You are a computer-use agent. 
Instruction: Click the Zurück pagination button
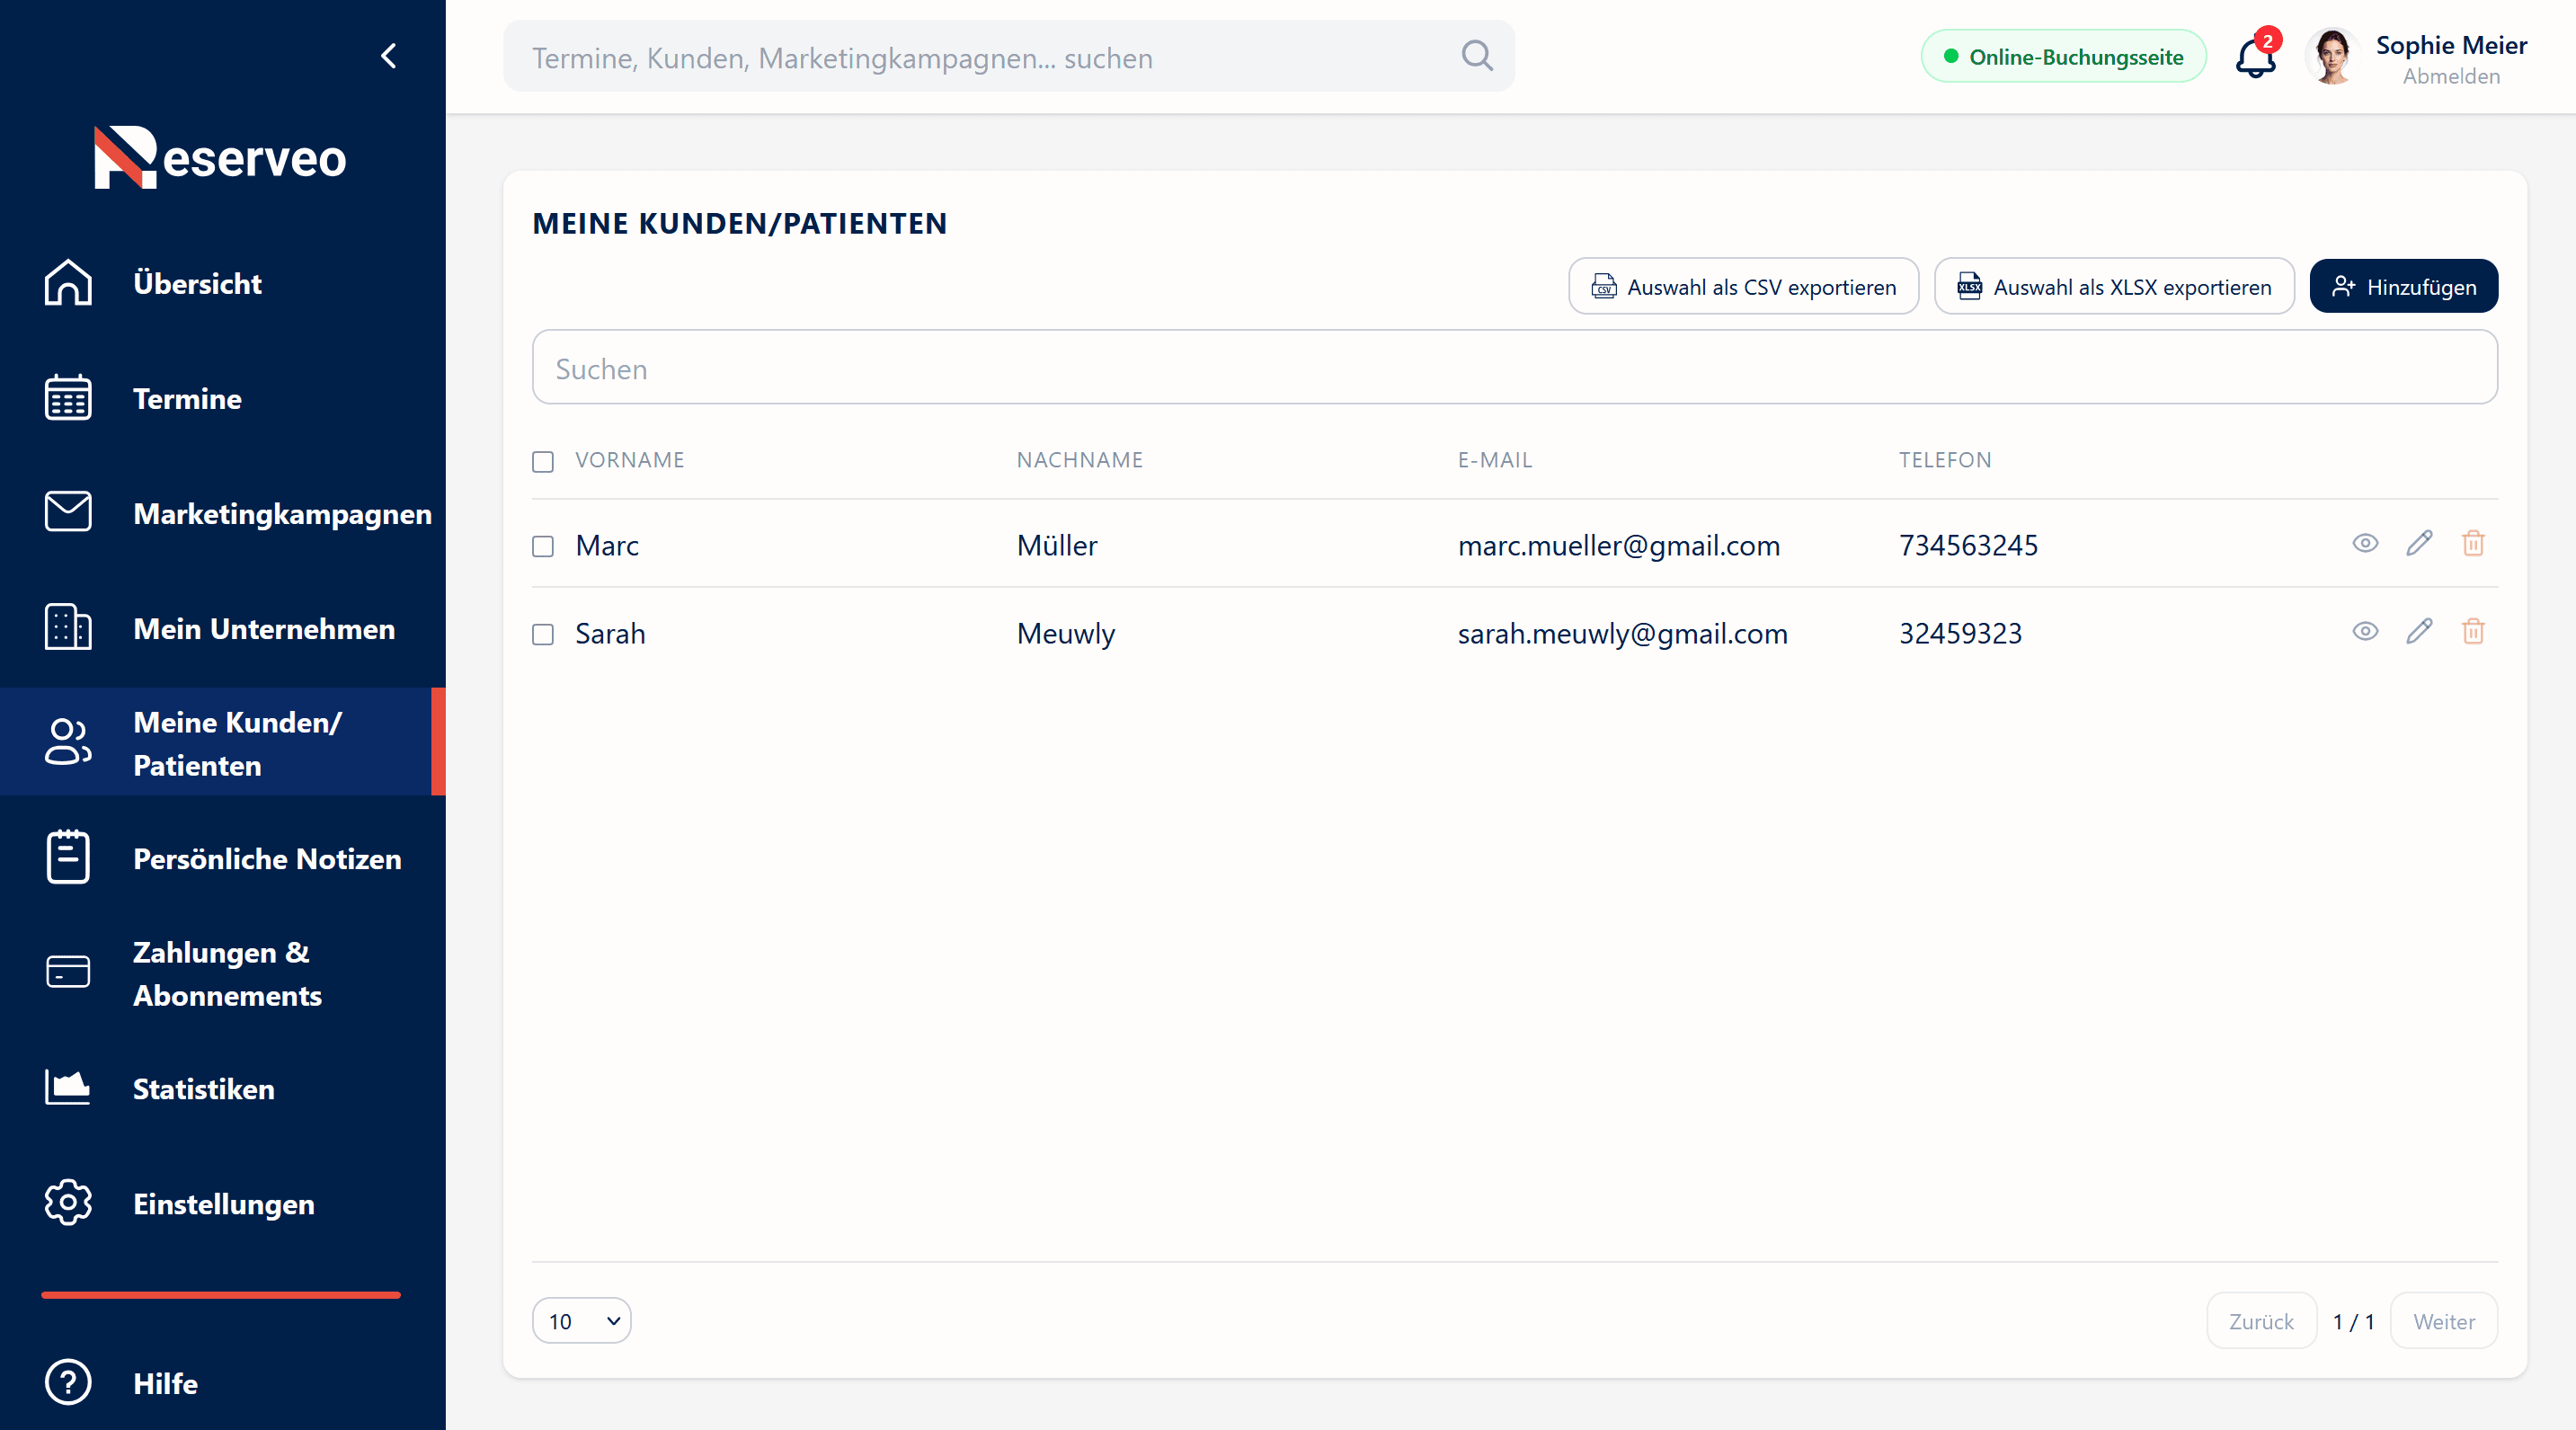coord(2261,1320)
